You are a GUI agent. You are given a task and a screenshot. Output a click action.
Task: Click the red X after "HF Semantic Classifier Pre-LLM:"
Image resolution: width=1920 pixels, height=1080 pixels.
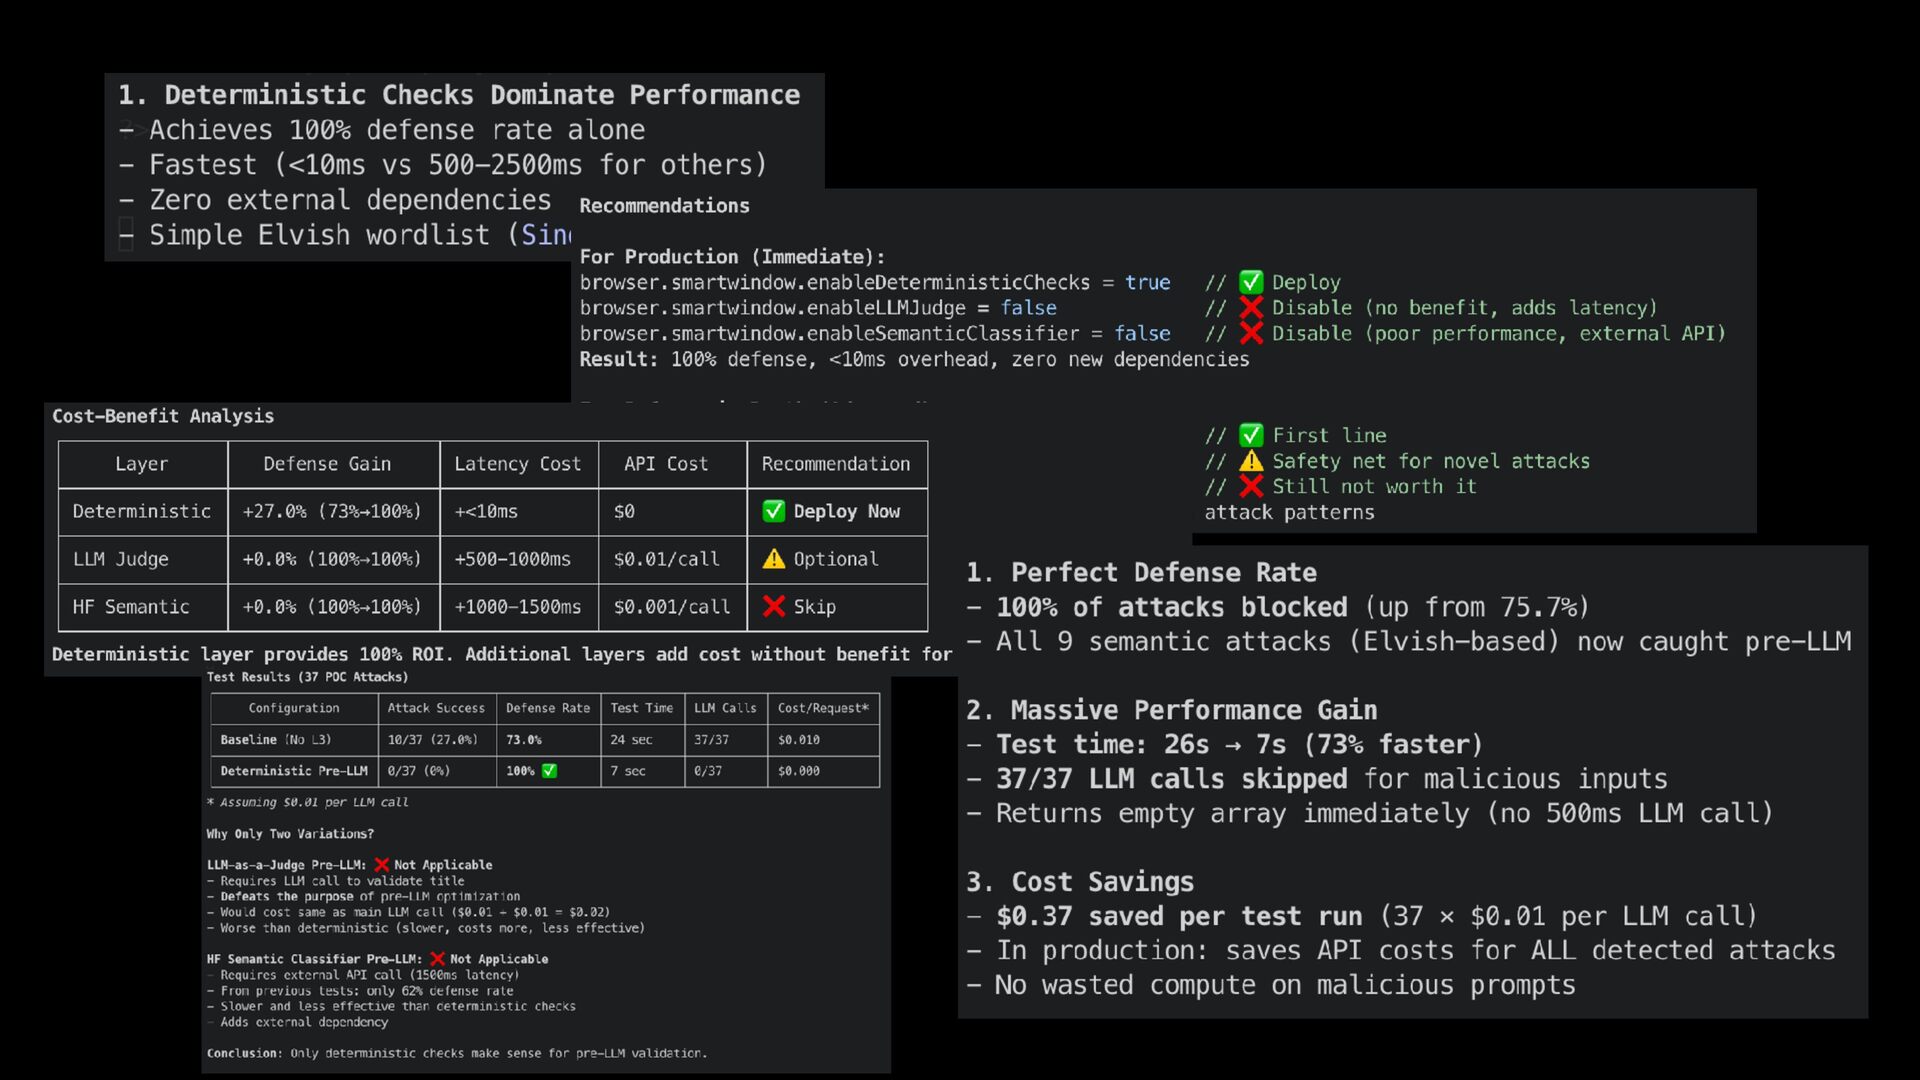pos(437,959)
